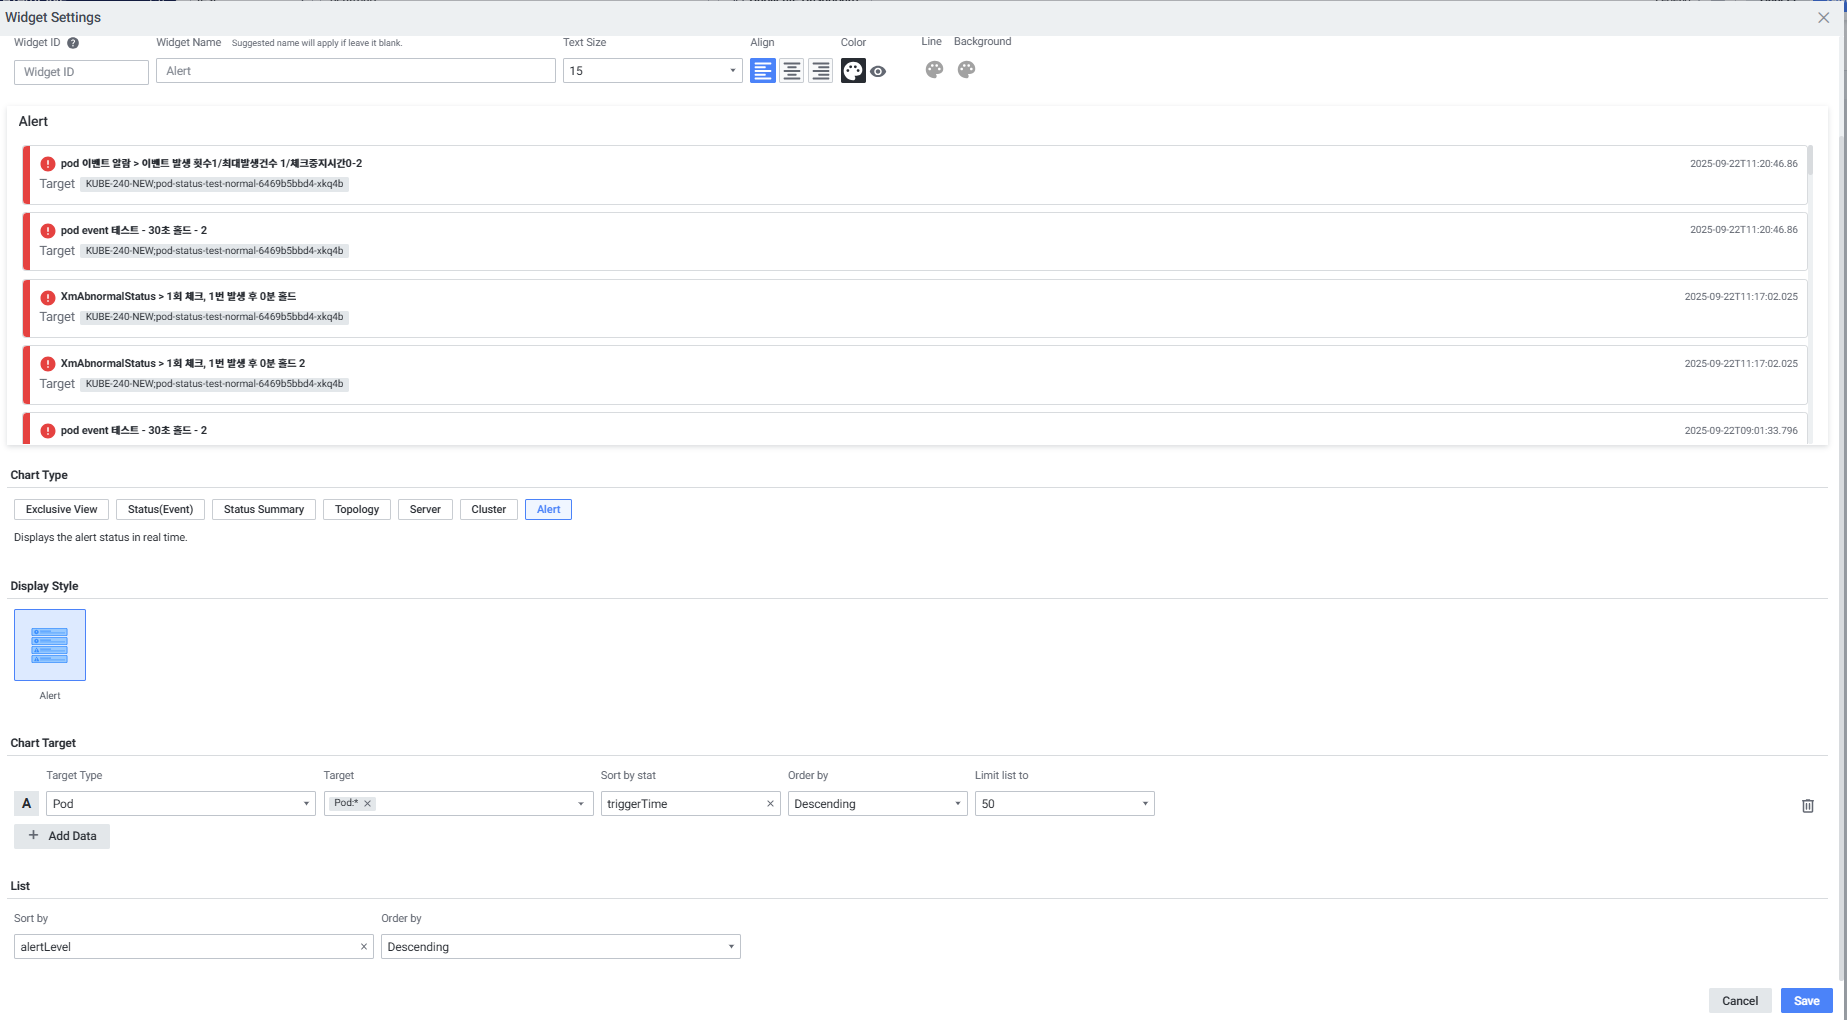Click the Widget ID help question-mark icon
This screenshot has width=1847, height=1020.
[73, 43]
